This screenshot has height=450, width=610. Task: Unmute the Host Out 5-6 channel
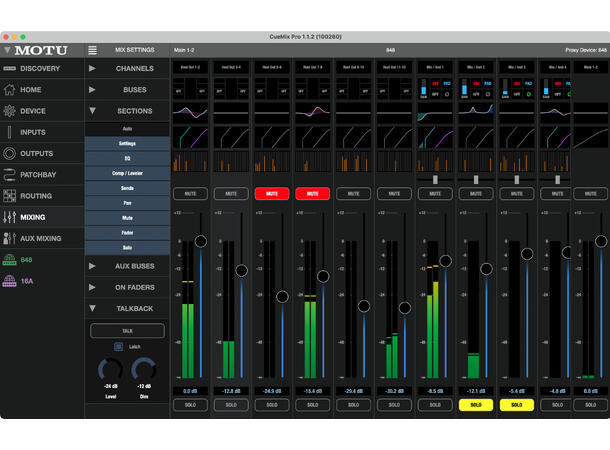271,193
